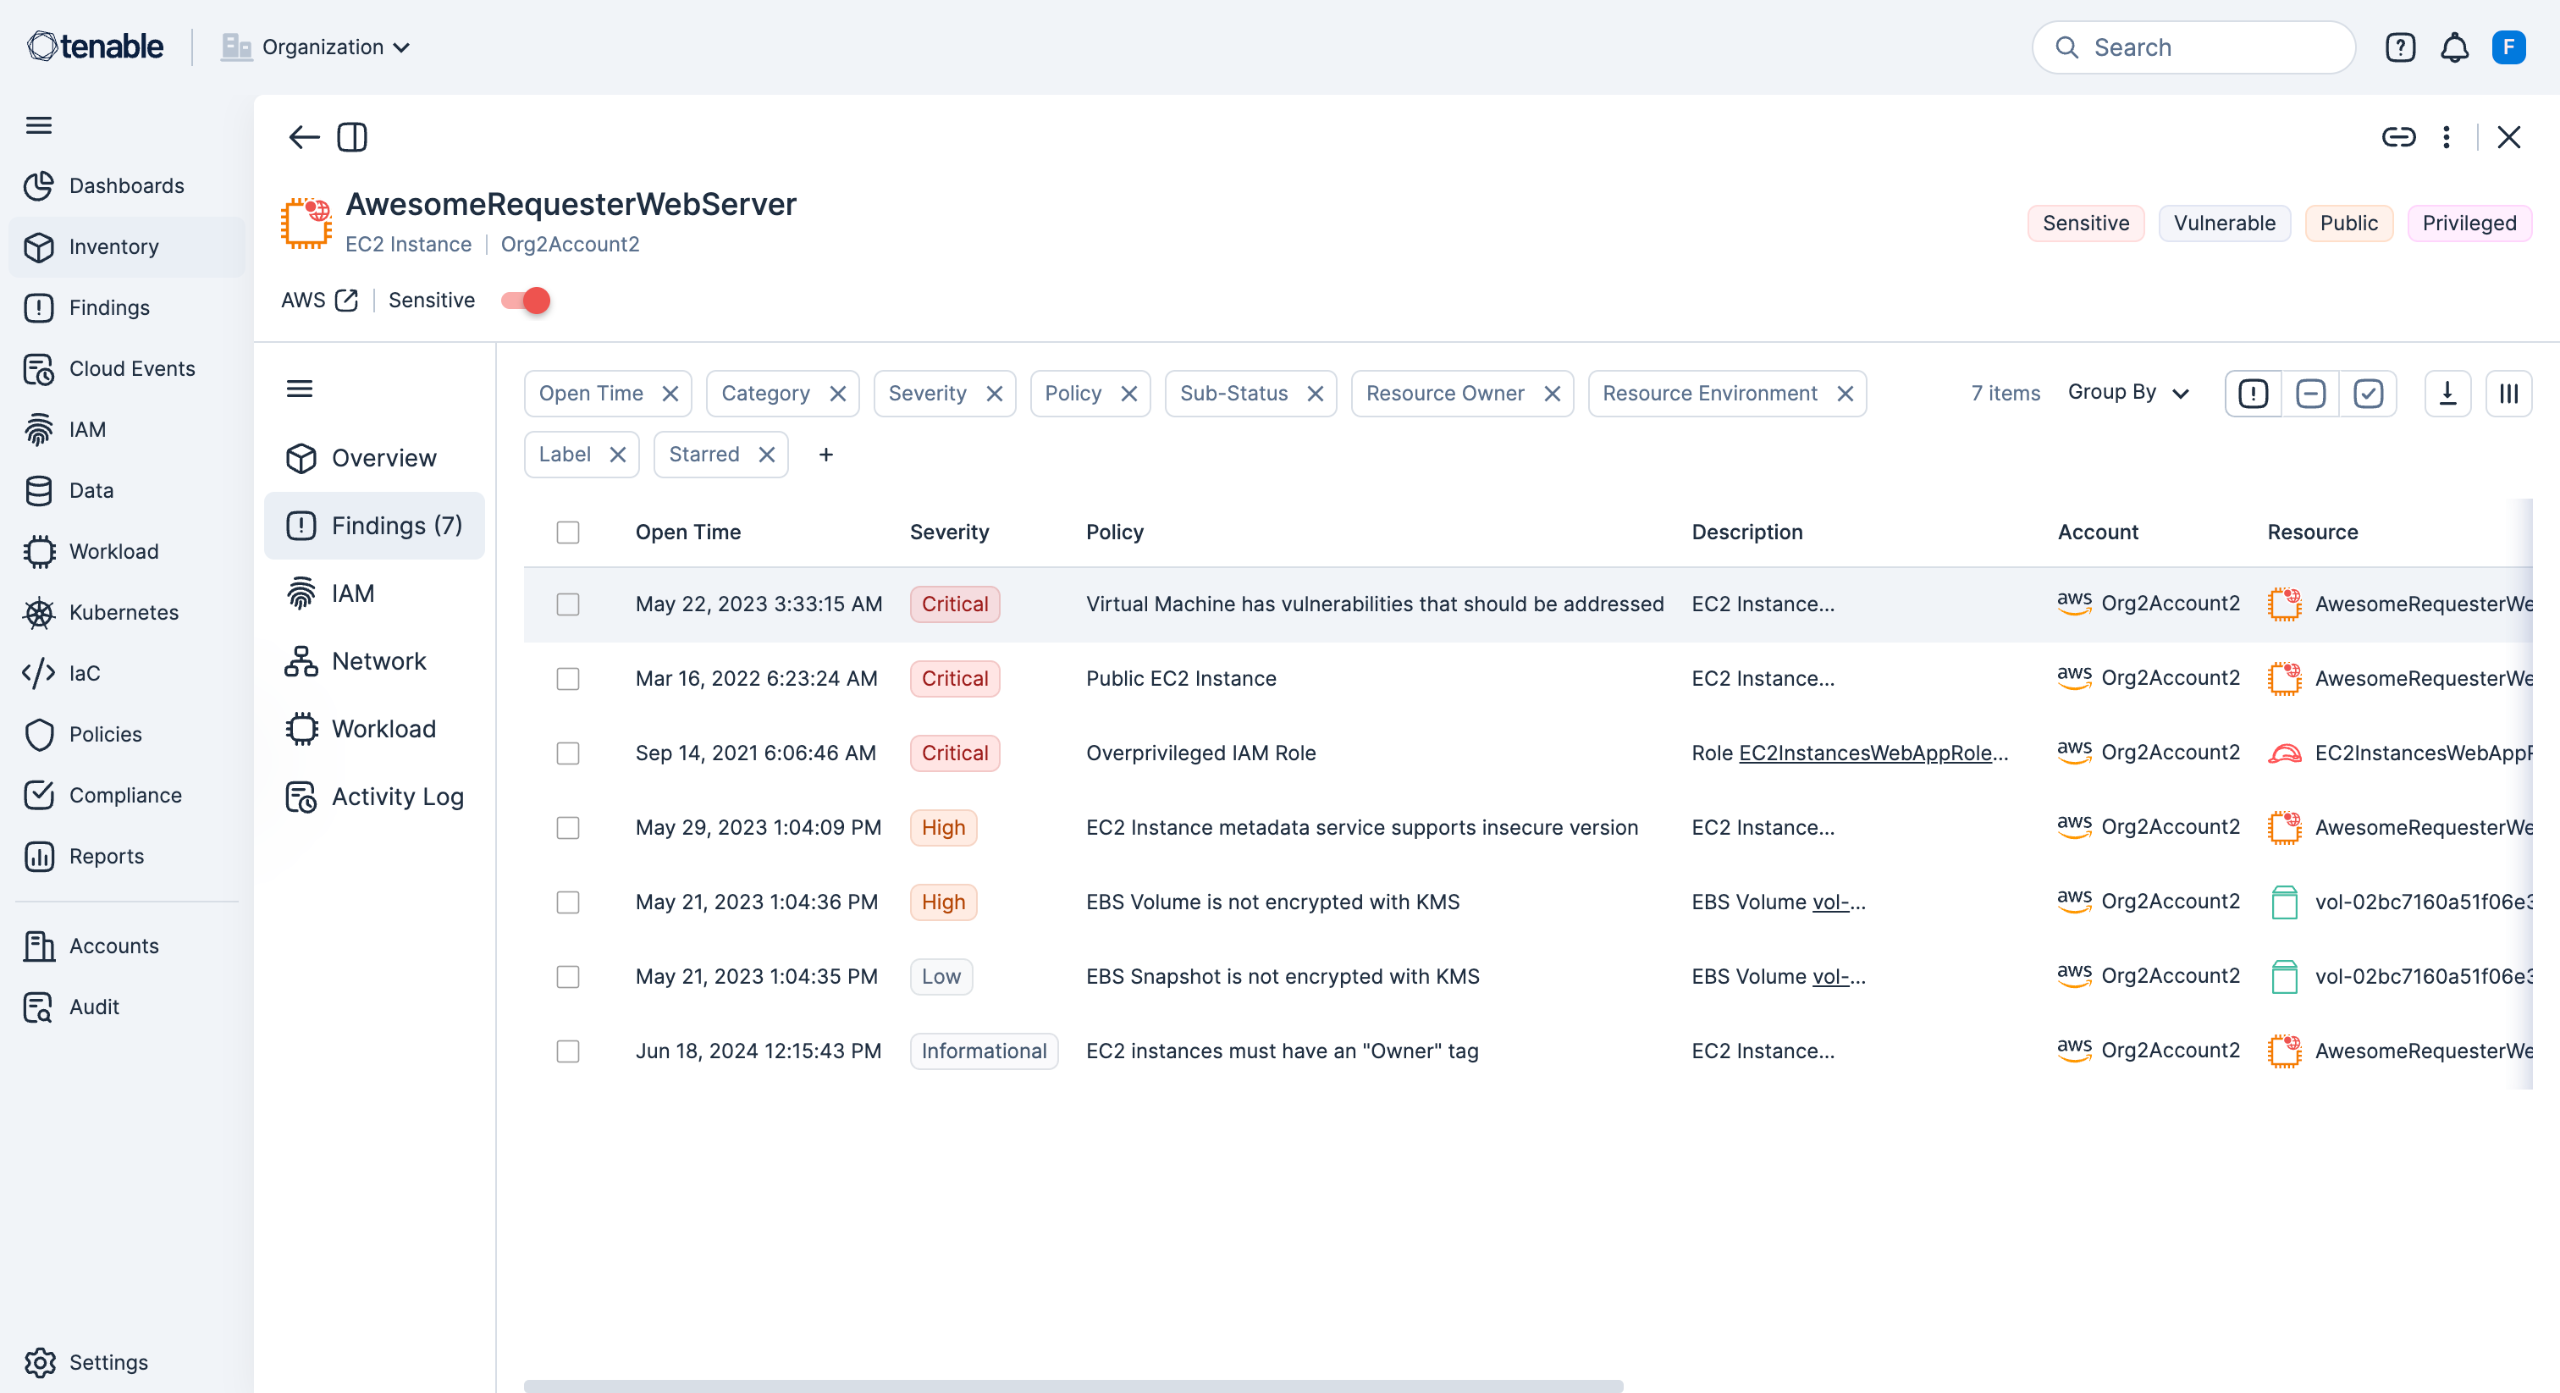Click the copy link icon

tap(2398, 137)
